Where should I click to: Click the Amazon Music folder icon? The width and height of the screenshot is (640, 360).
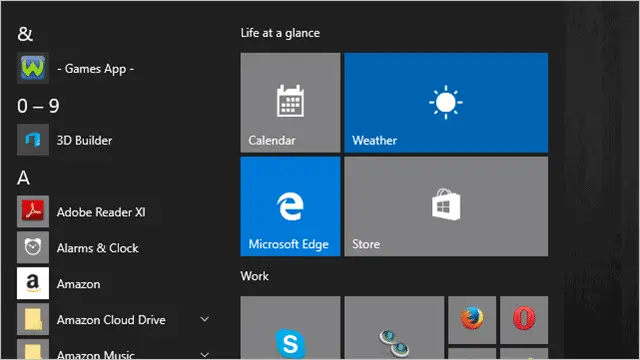(x=33, y=350)
